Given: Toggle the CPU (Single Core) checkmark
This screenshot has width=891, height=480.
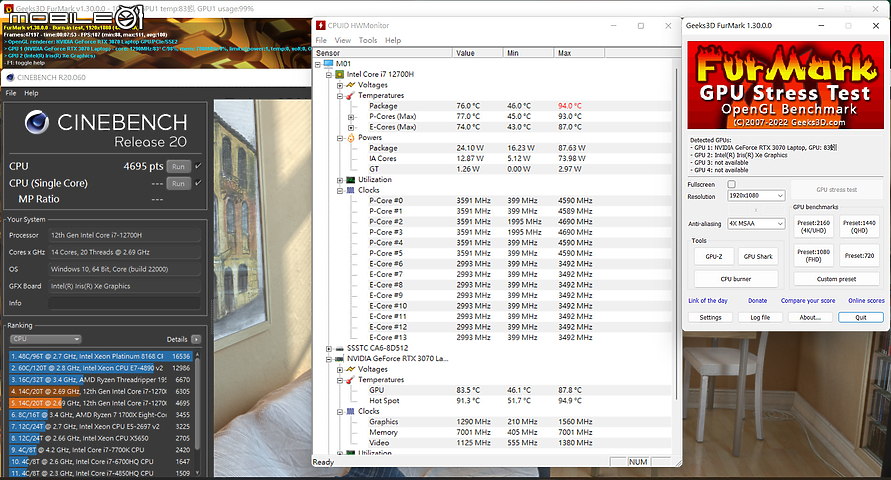Looking at the screenshot, I should 198,183.
